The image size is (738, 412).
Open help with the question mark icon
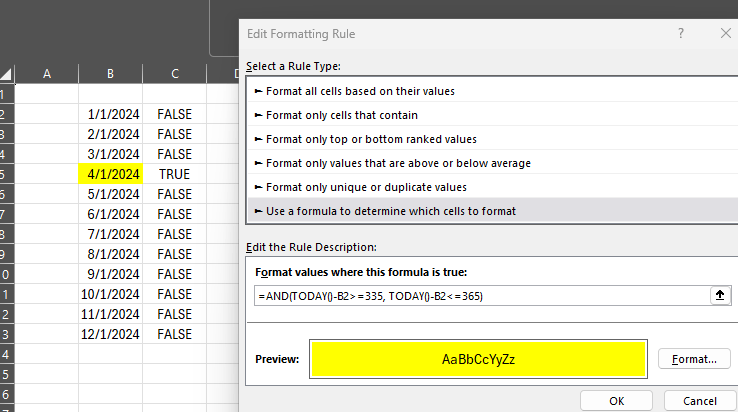point(681,33)
